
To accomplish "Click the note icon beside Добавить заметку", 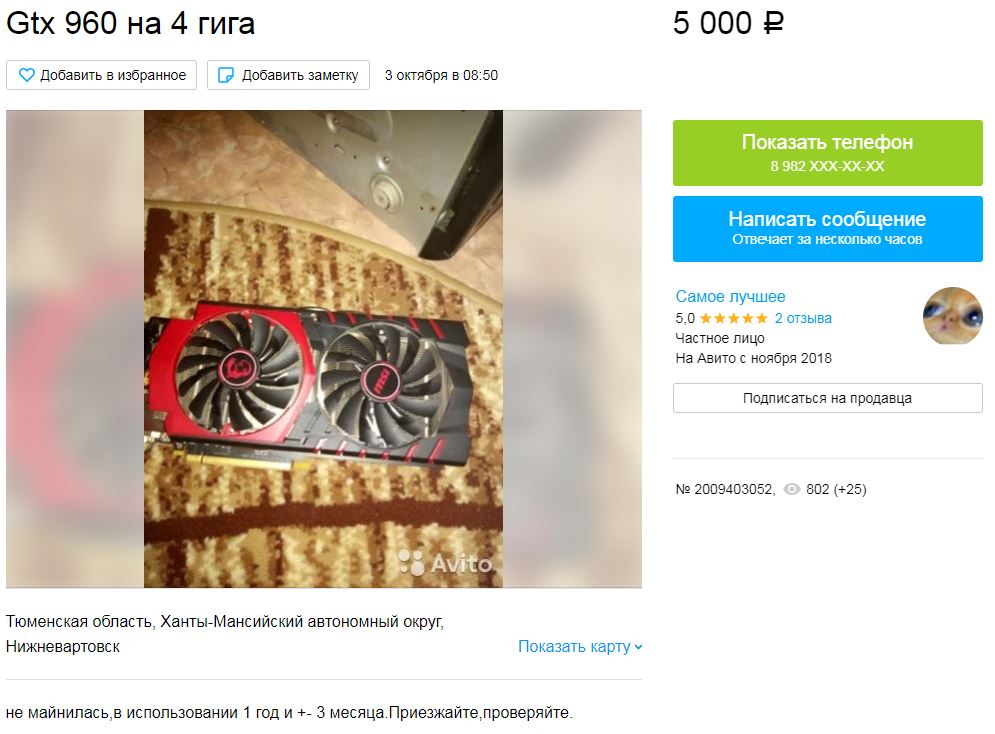I will [x=226, y=75].
